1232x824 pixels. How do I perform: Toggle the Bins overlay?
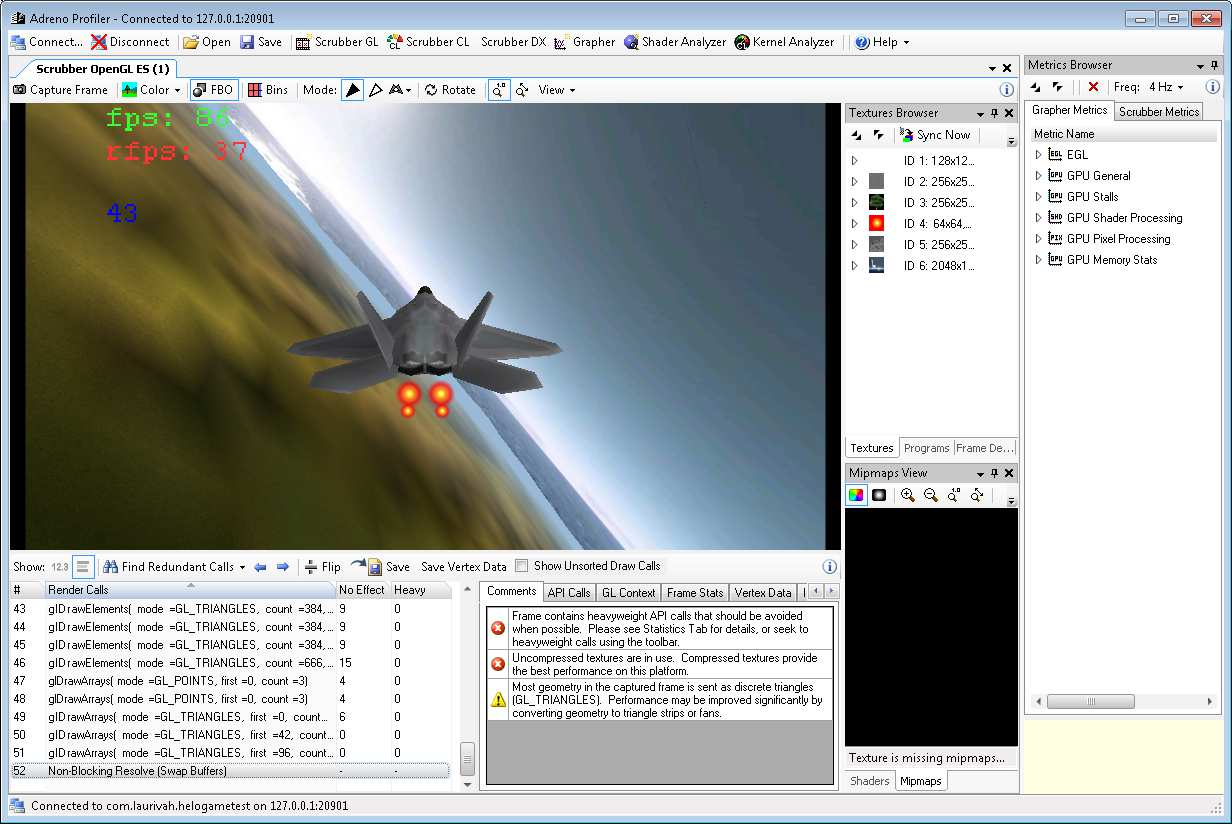click(268, 90)
